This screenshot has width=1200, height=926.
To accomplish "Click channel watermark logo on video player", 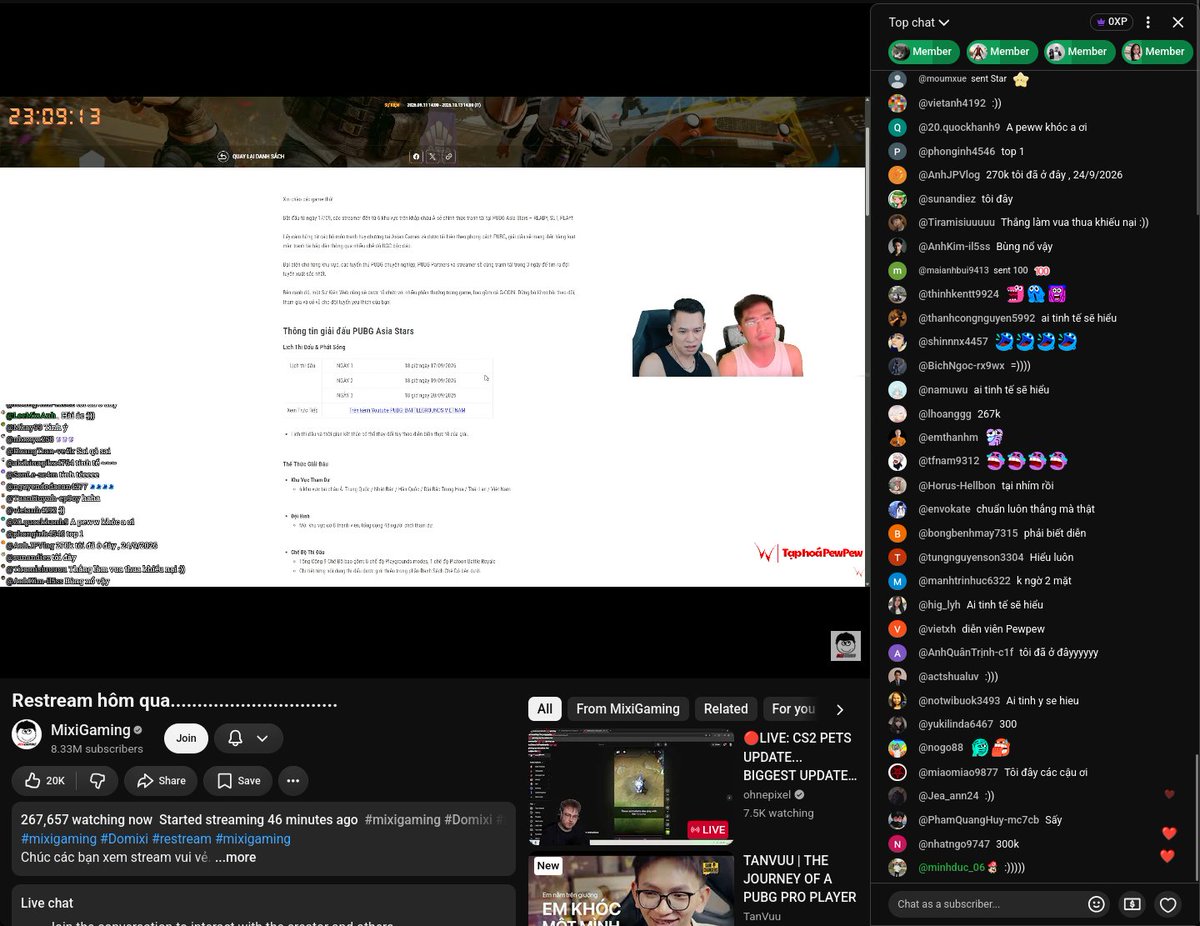I will tap(845, 645).
